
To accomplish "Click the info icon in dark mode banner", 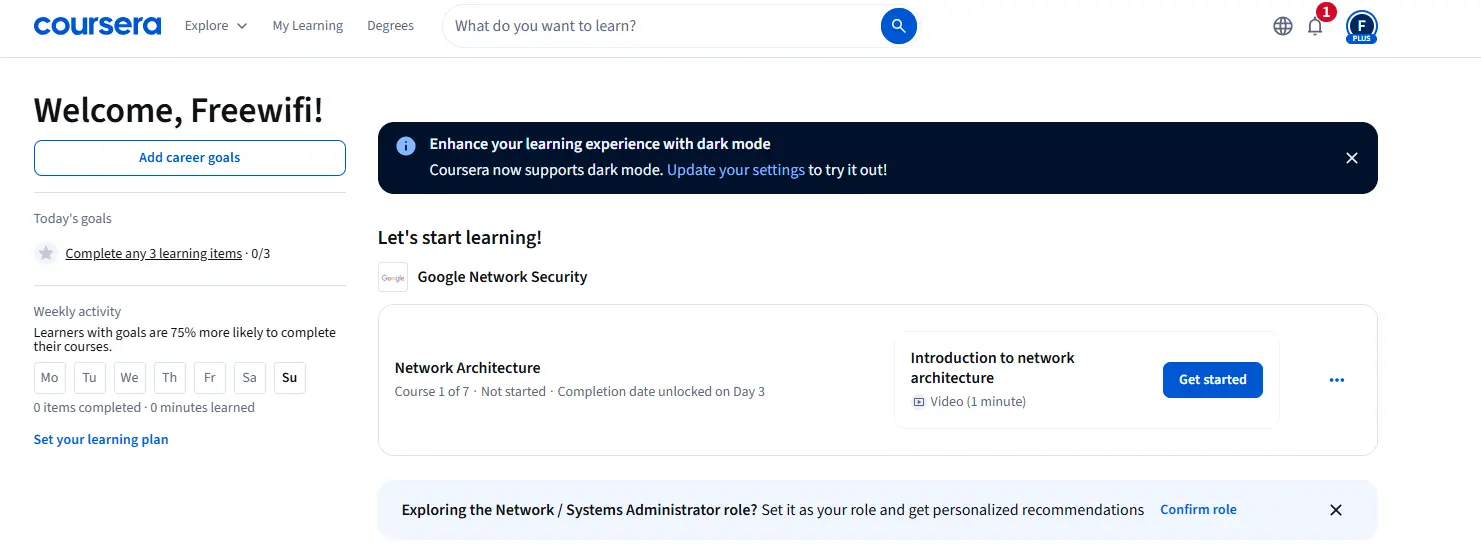I will (x=406, y=146).
